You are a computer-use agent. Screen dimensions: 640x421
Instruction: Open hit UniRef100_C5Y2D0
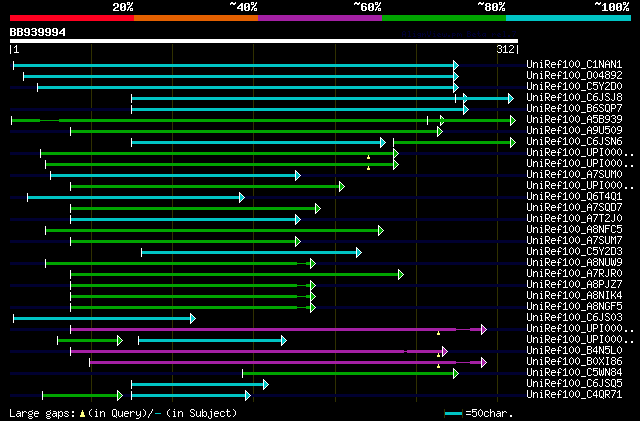[x=574, y=86]
